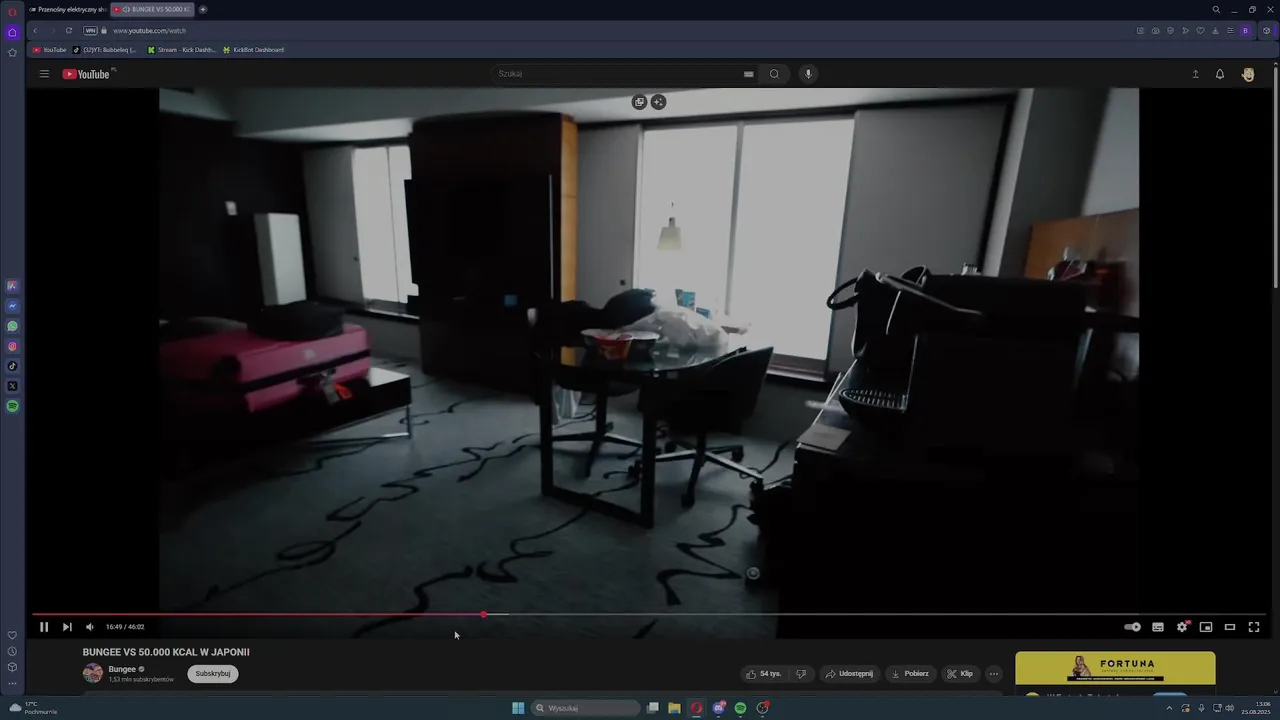This screenshot has height=720, width=1280.
Task: Click the www.youtube.com/watch address bar
Action: [x=149, y=31]
